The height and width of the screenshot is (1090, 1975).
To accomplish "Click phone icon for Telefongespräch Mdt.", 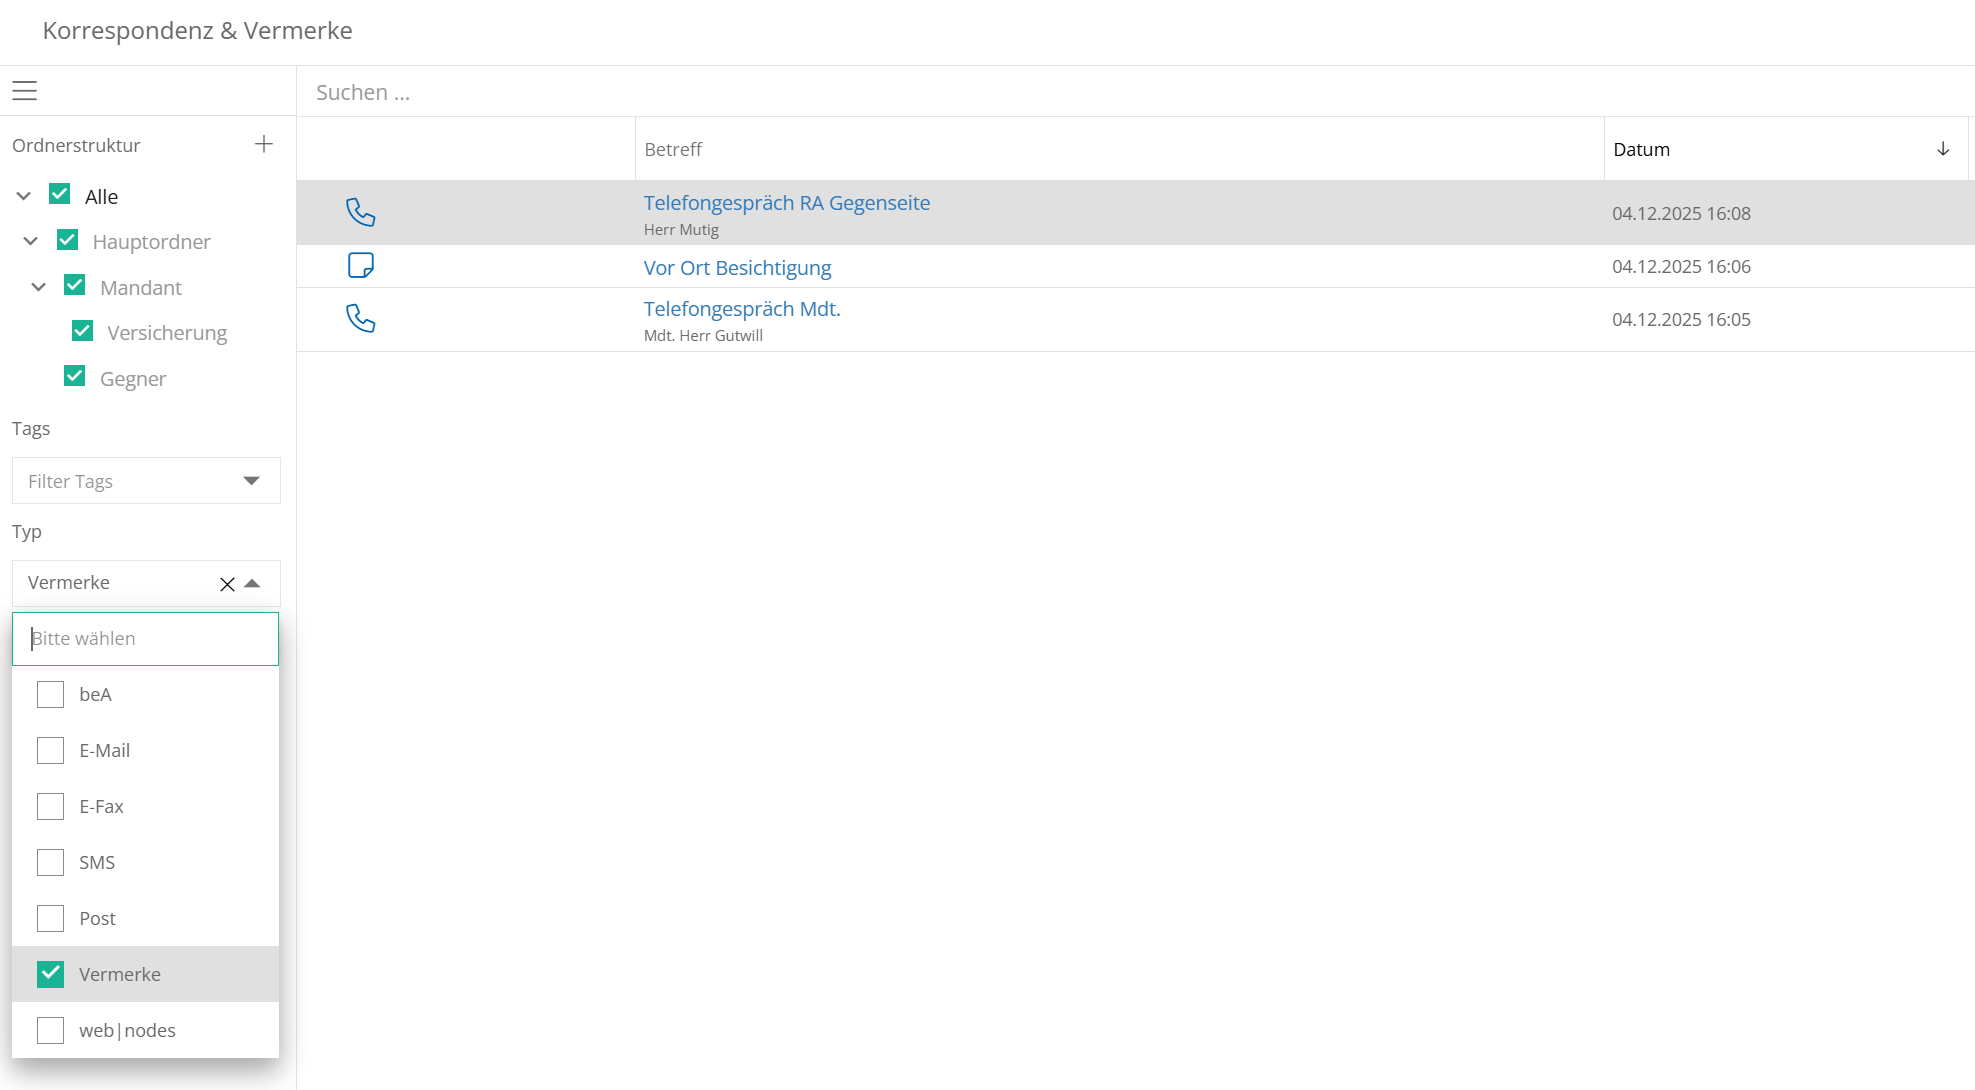I will click(x=360, y=318).
